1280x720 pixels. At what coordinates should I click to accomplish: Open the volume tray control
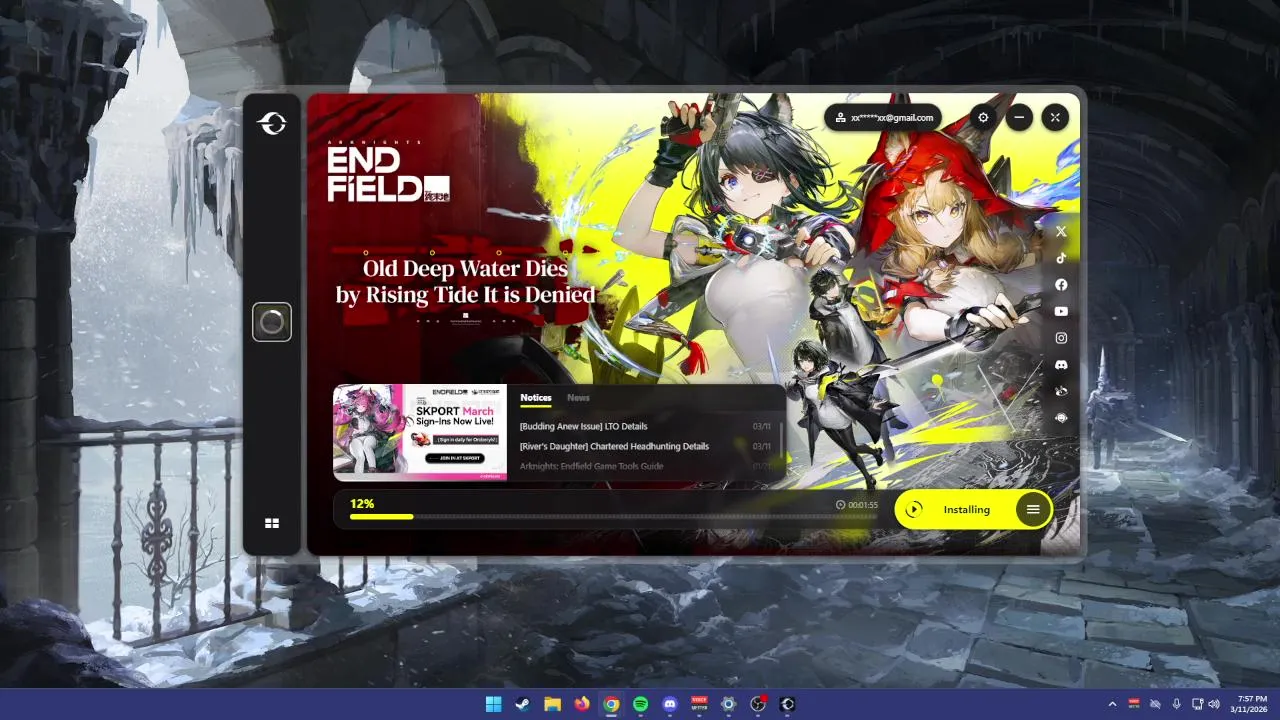click(x=1214, y=704)
